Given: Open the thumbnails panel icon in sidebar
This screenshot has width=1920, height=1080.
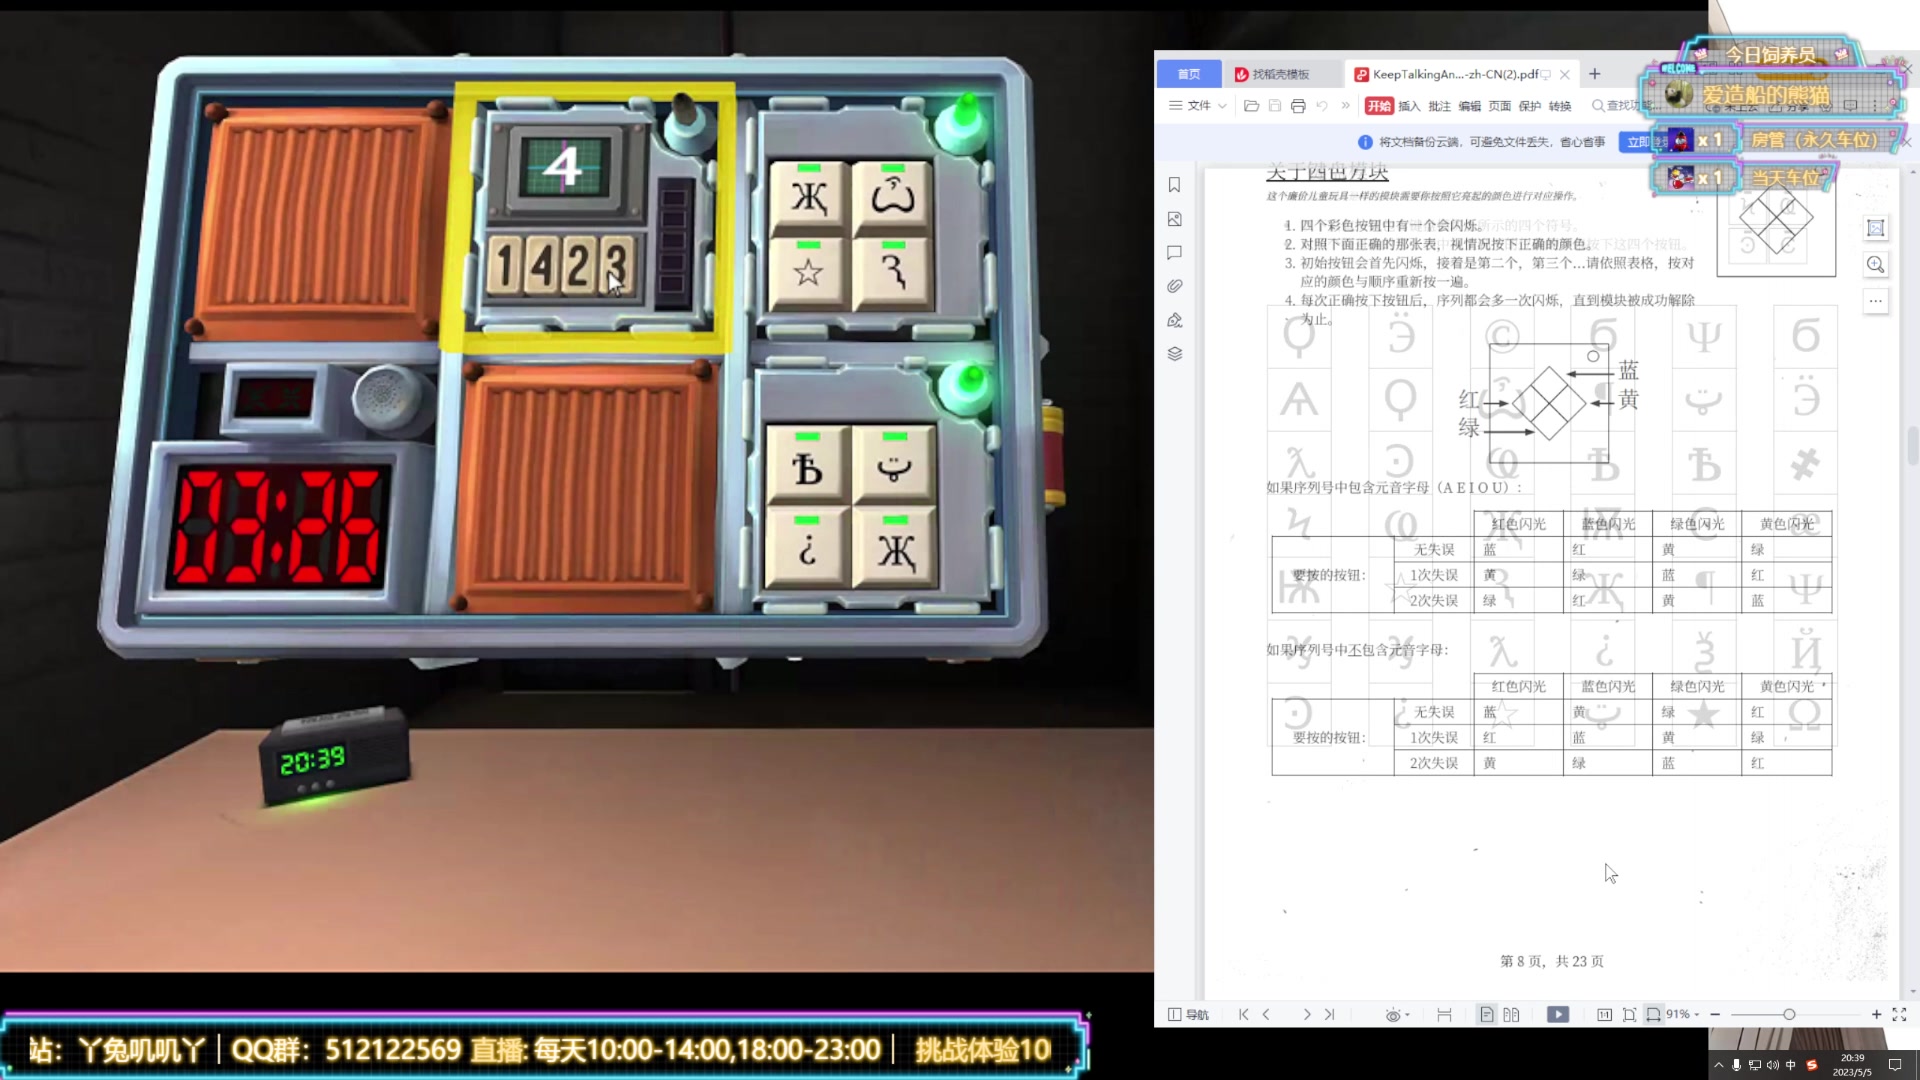Looking at the screenshot, I should pyautogui.click(x=1175, y=219).
